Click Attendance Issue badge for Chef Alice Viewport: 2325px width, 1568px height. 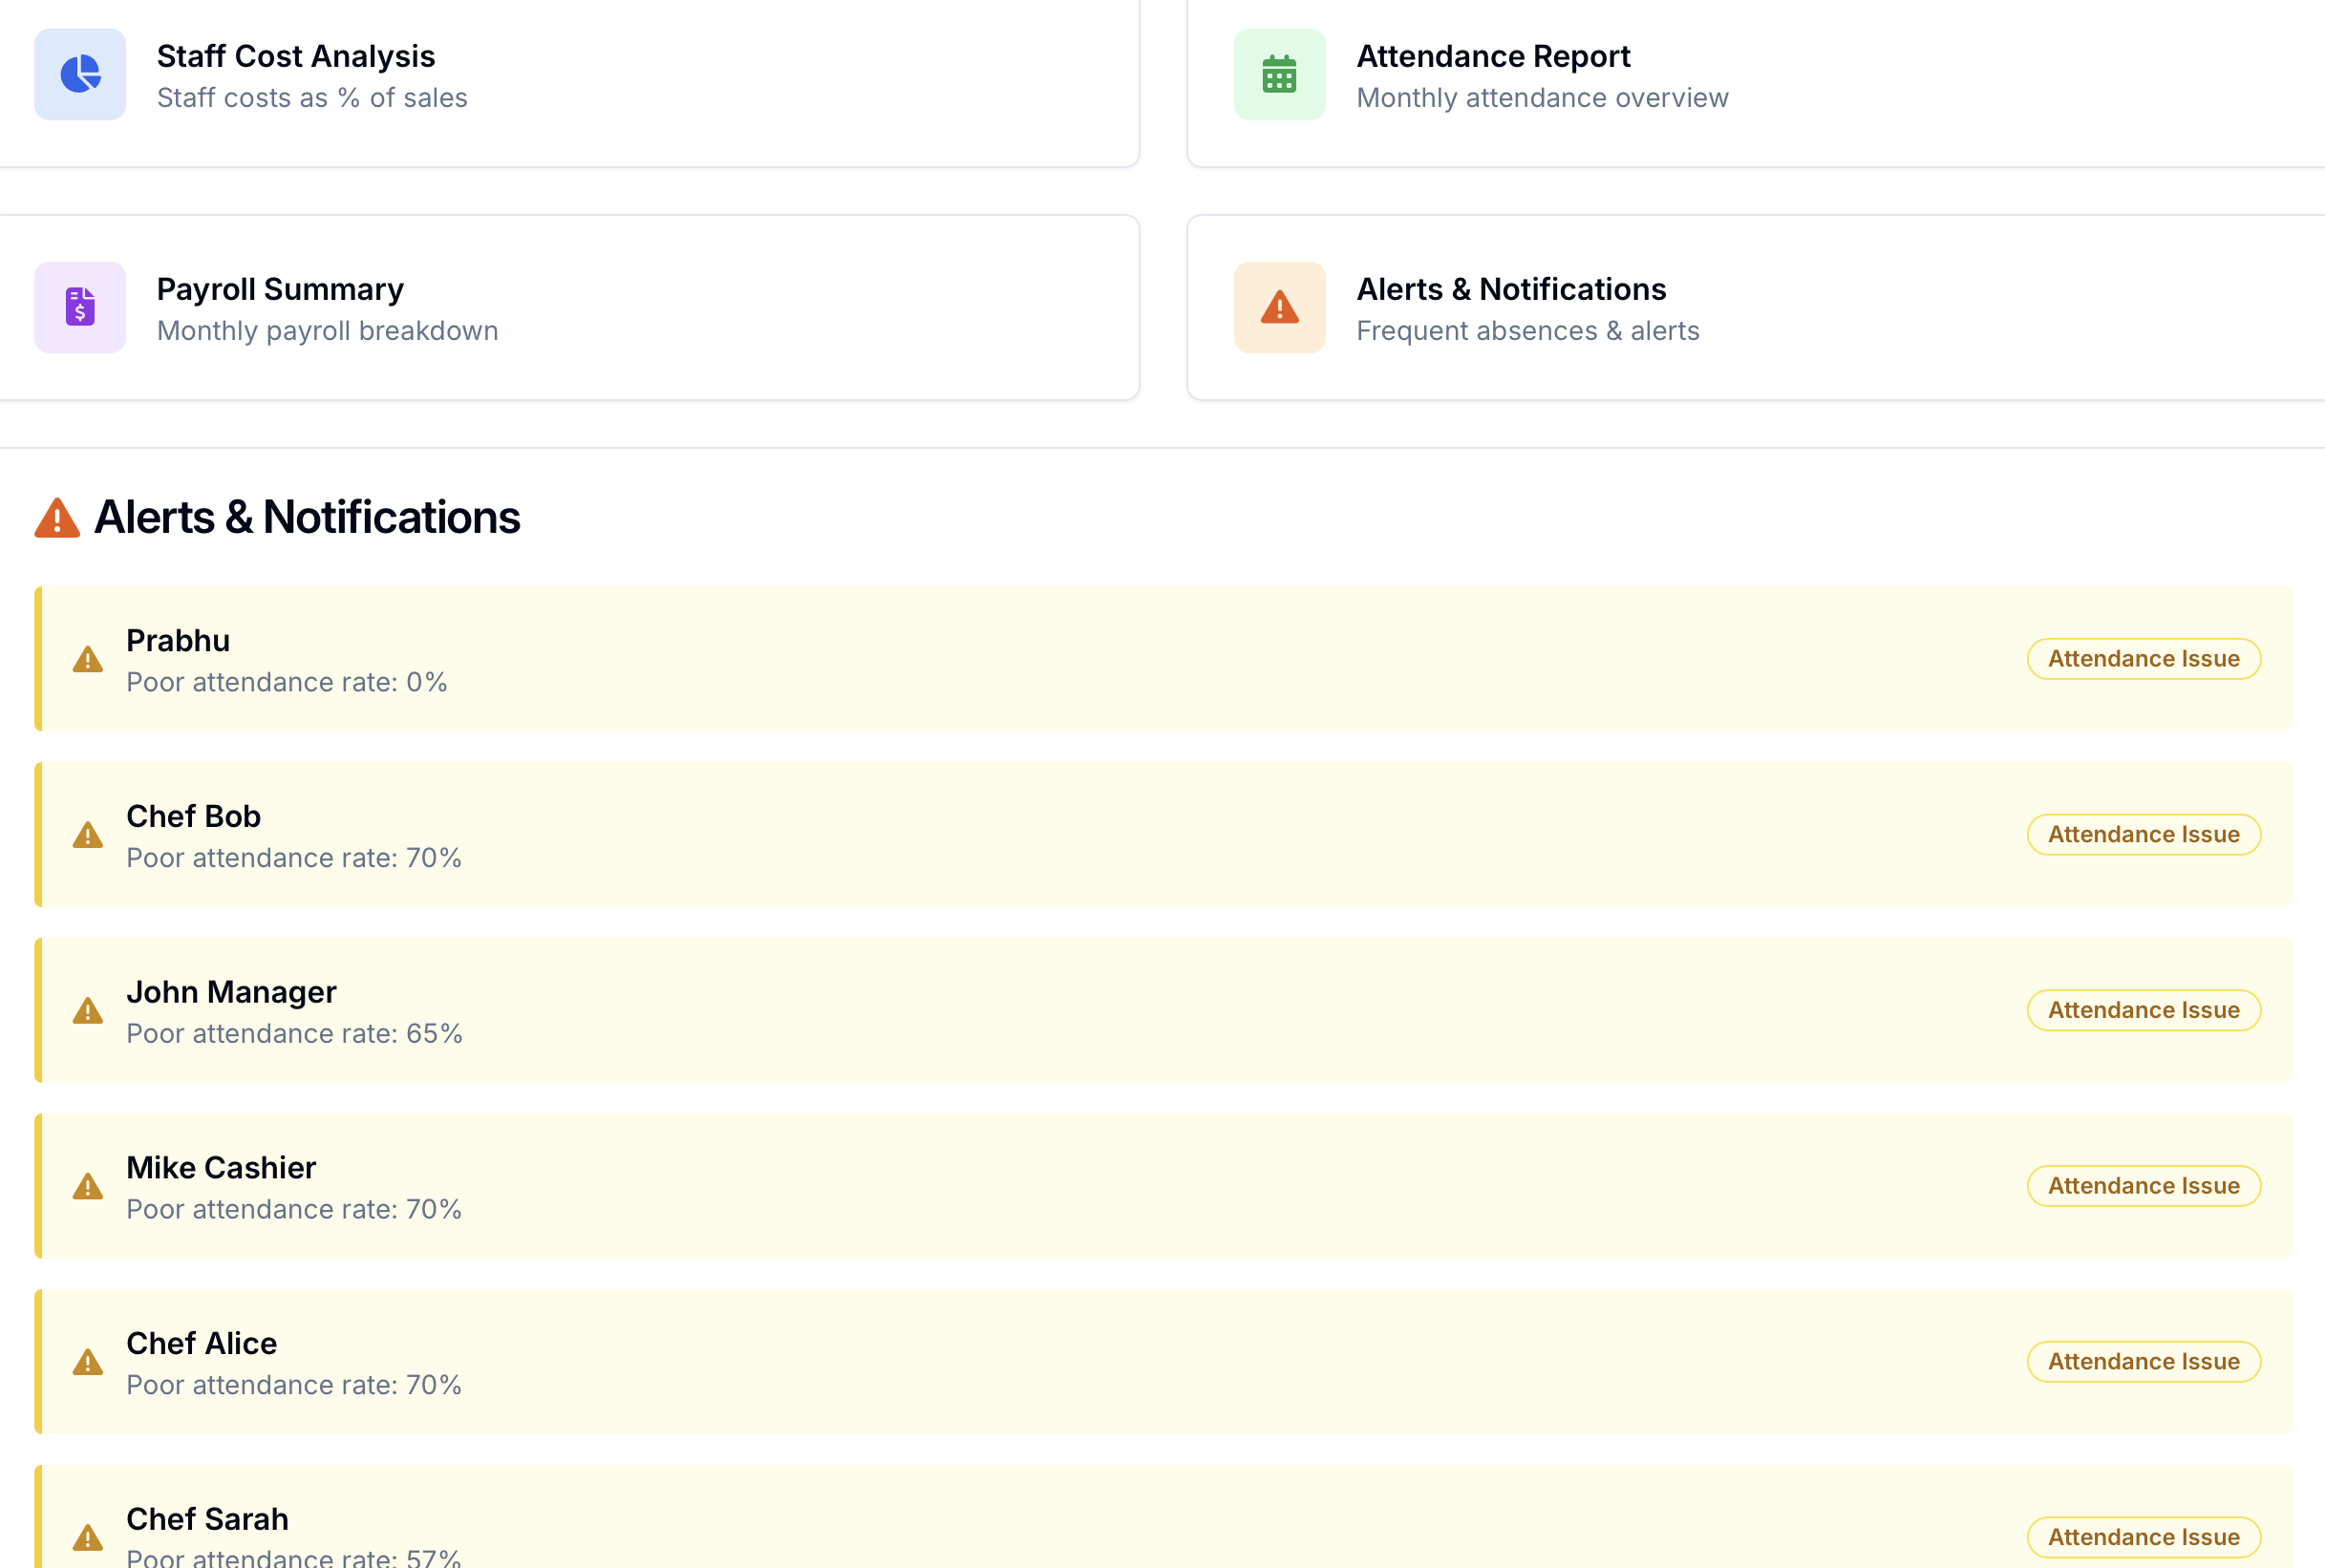pyautogui.click(x=2143, y=1361)
